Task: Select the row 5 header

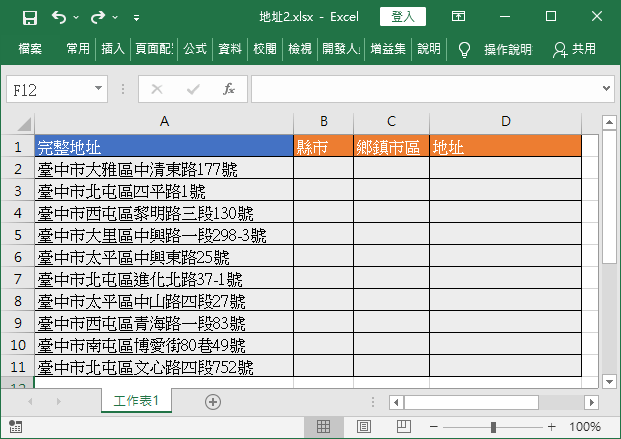Action: click(18, 235)
